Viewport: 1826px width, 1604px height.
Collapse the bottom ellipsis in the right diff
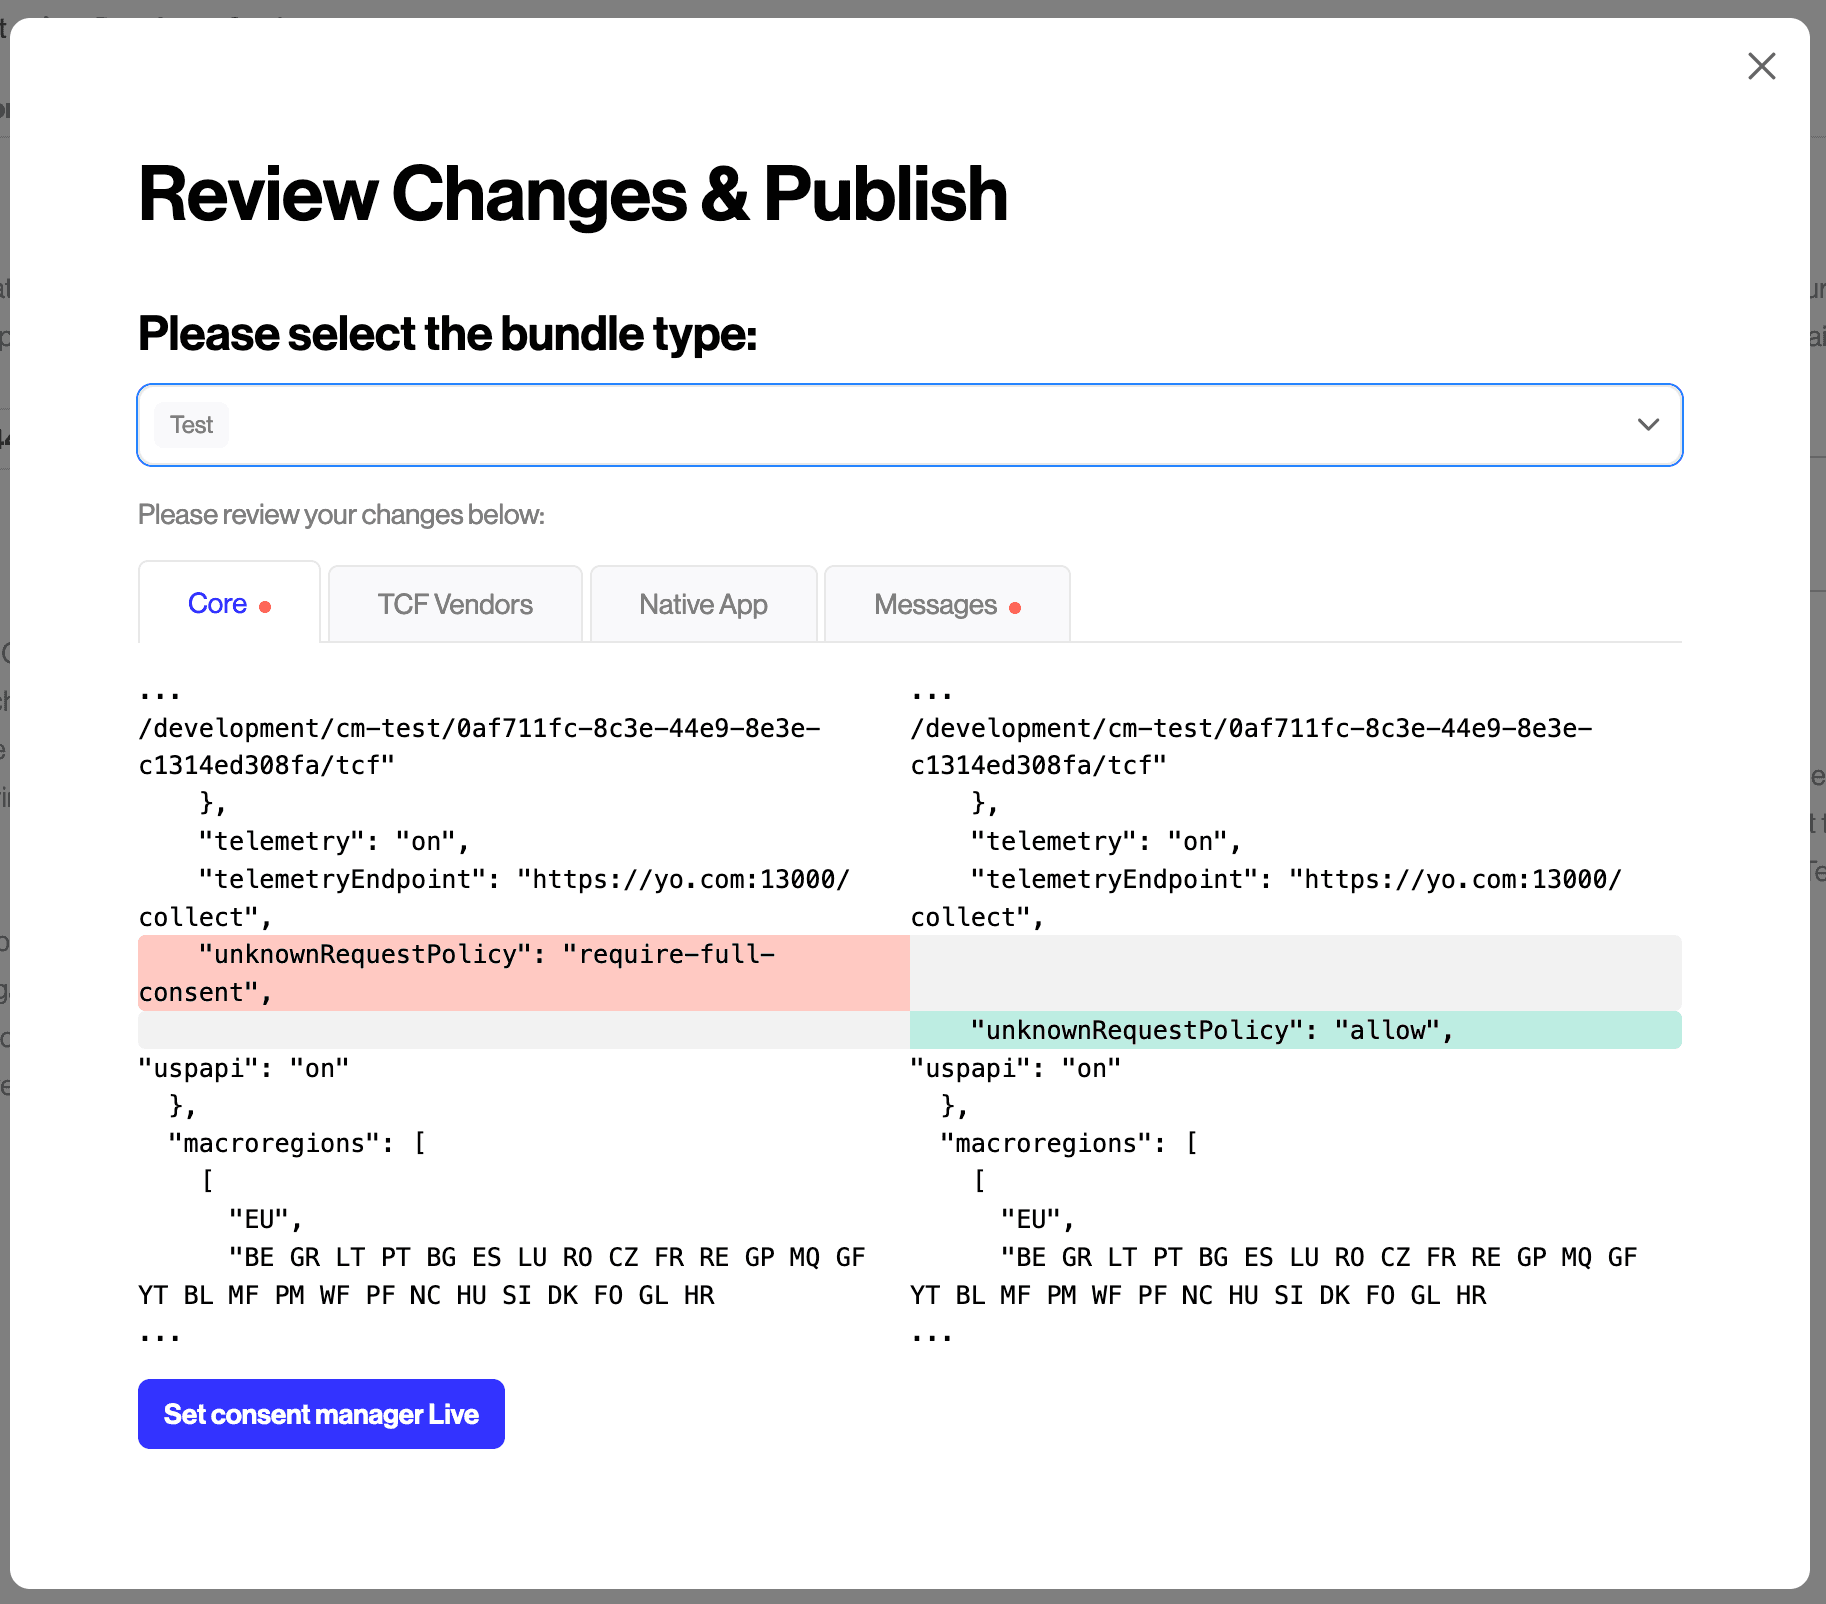pyautogui.click(x=931, y=1333)
